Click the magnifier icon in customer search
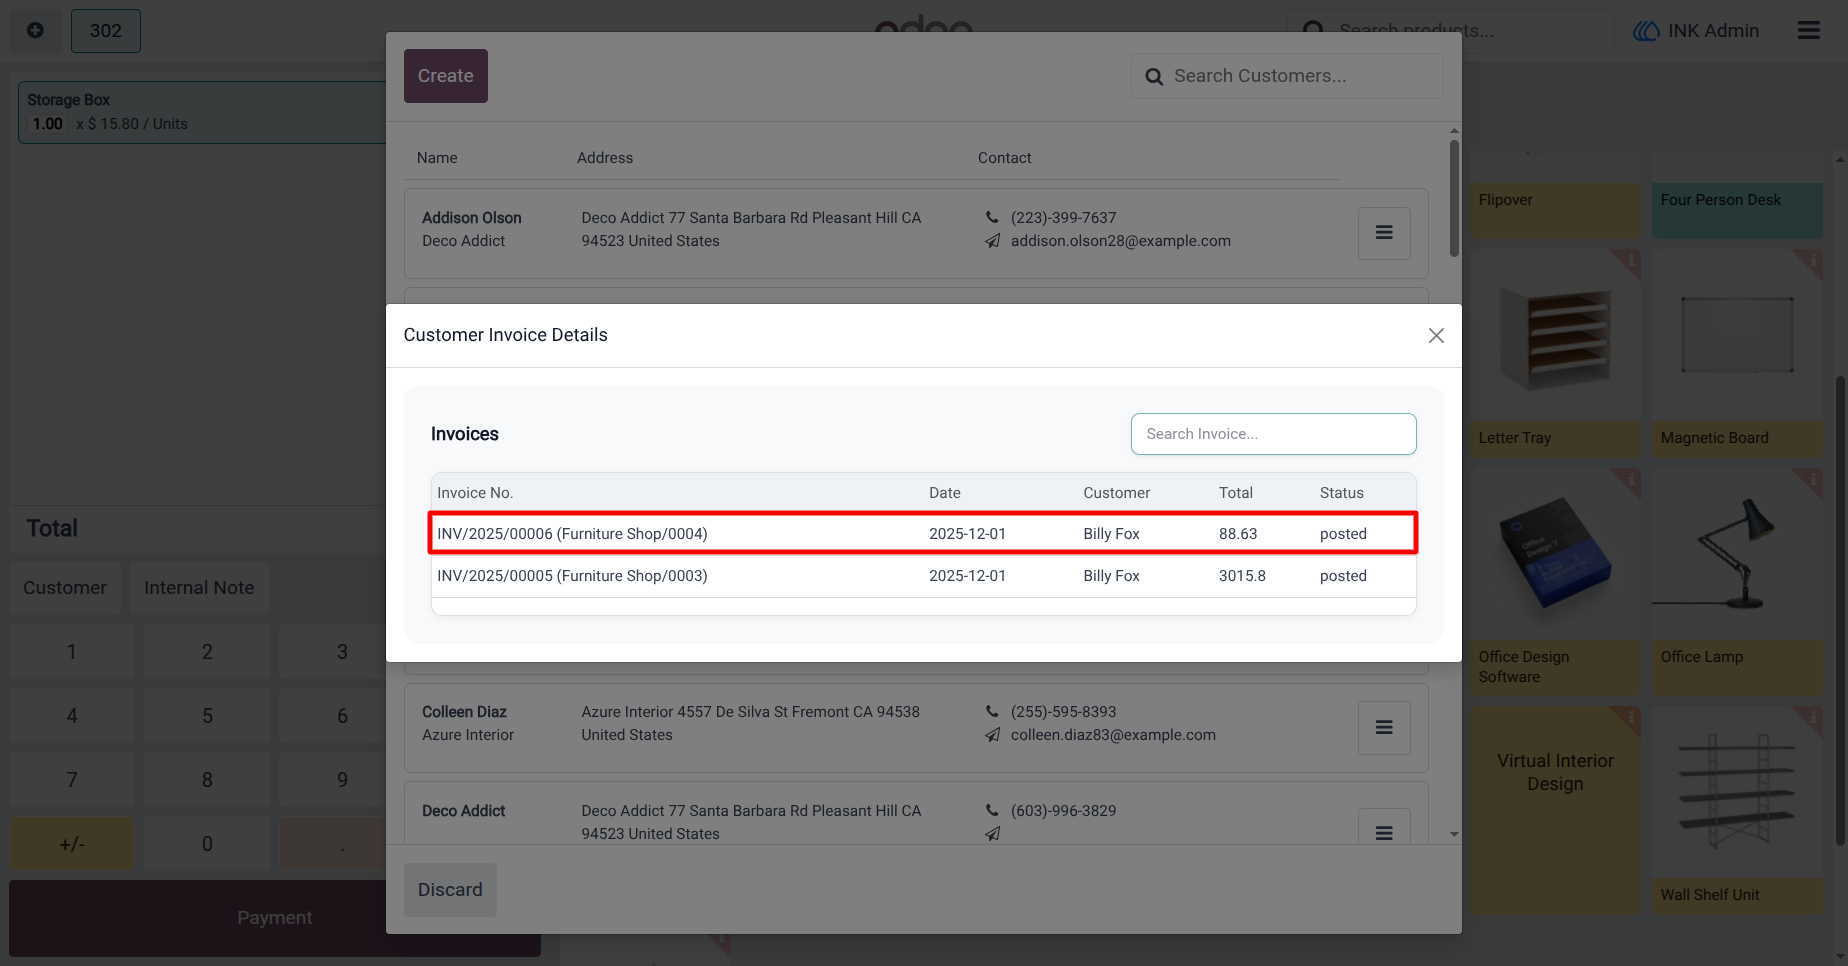Viewport: 1848px width, 966px height. coord(1154,77)
